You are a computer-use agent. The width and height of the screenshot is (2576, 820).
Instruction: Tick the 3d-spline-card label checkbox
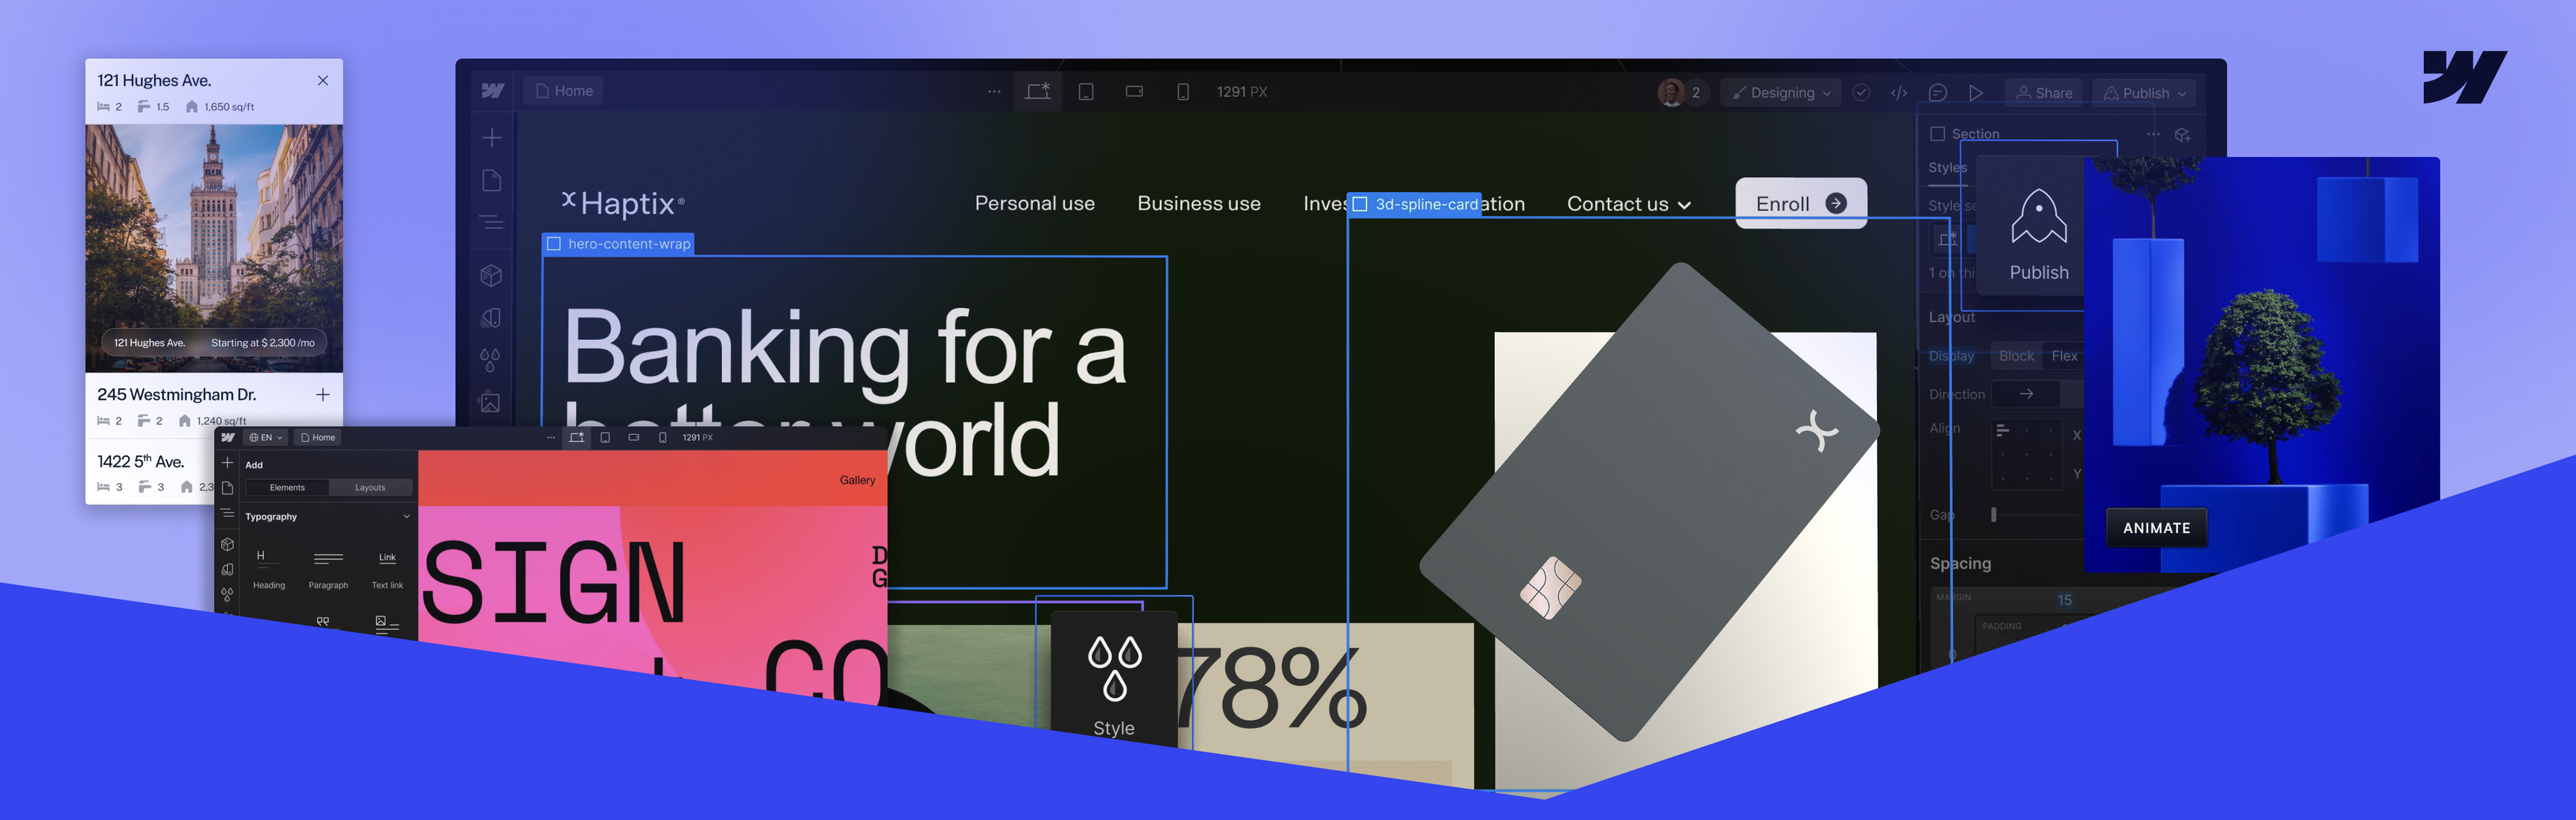pyautogui.click(x=1359, y=205)
